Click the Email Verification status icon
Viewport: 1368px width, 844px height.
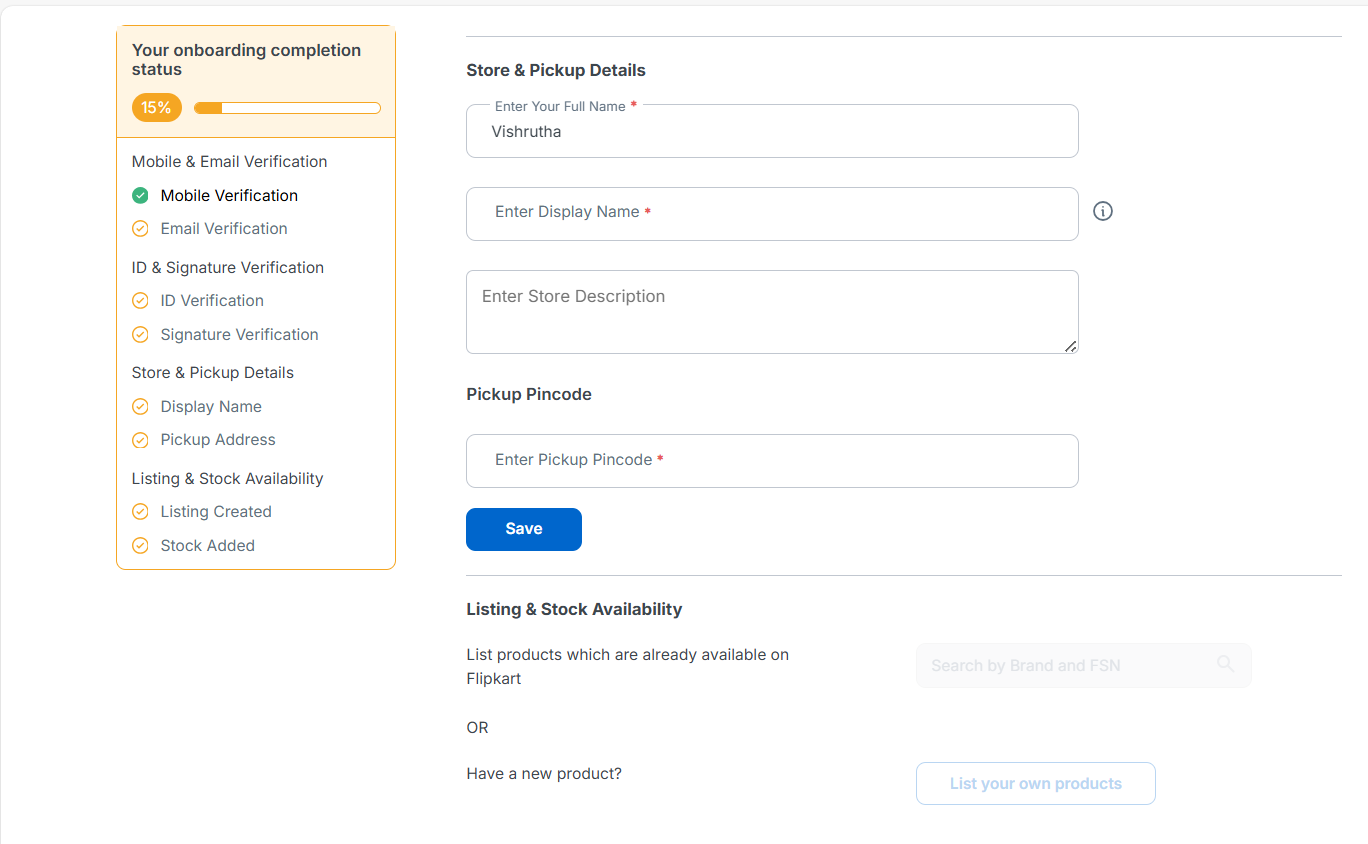[140, 229]
